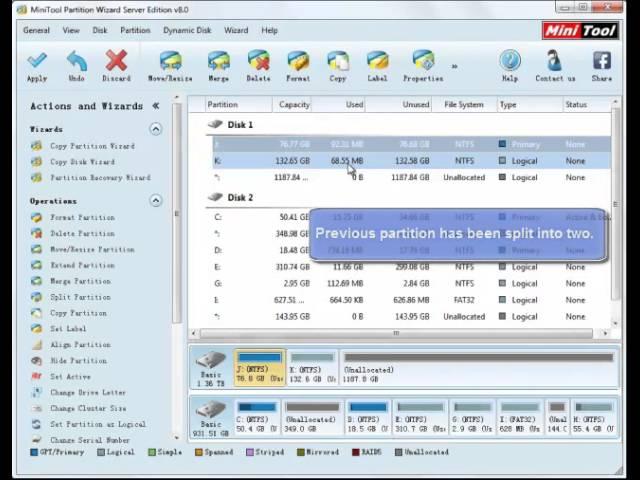Open the Label toolbar tool
The width and height of the screenshot is (640, 480).
coord(377,67)
